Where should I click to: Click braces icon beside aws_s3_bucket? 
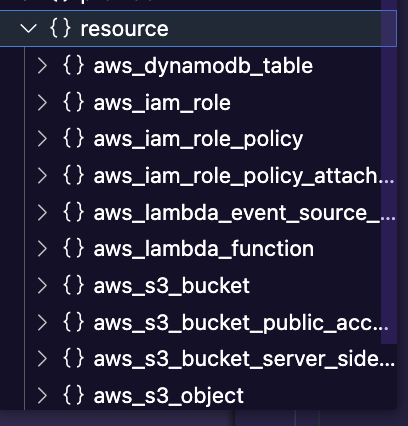(73, 285)
